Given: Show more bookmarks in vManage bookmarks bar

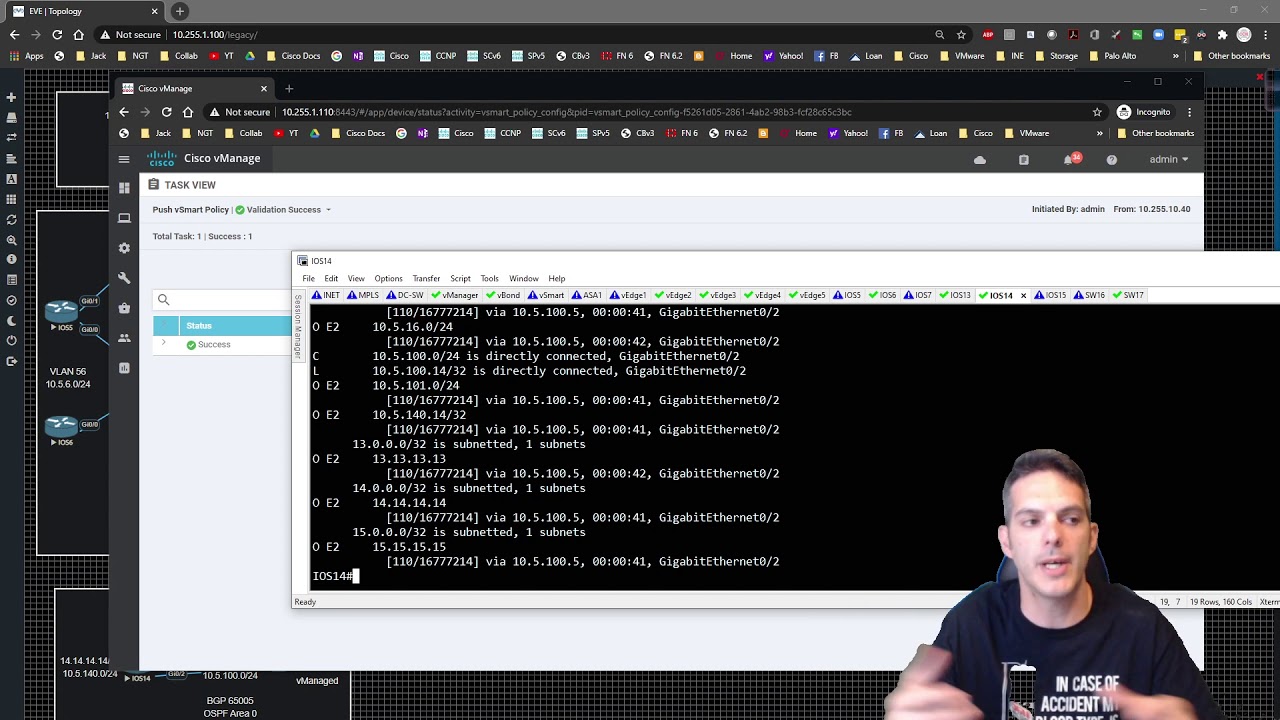Looking at the screenshot, I should pos(1099,133).
